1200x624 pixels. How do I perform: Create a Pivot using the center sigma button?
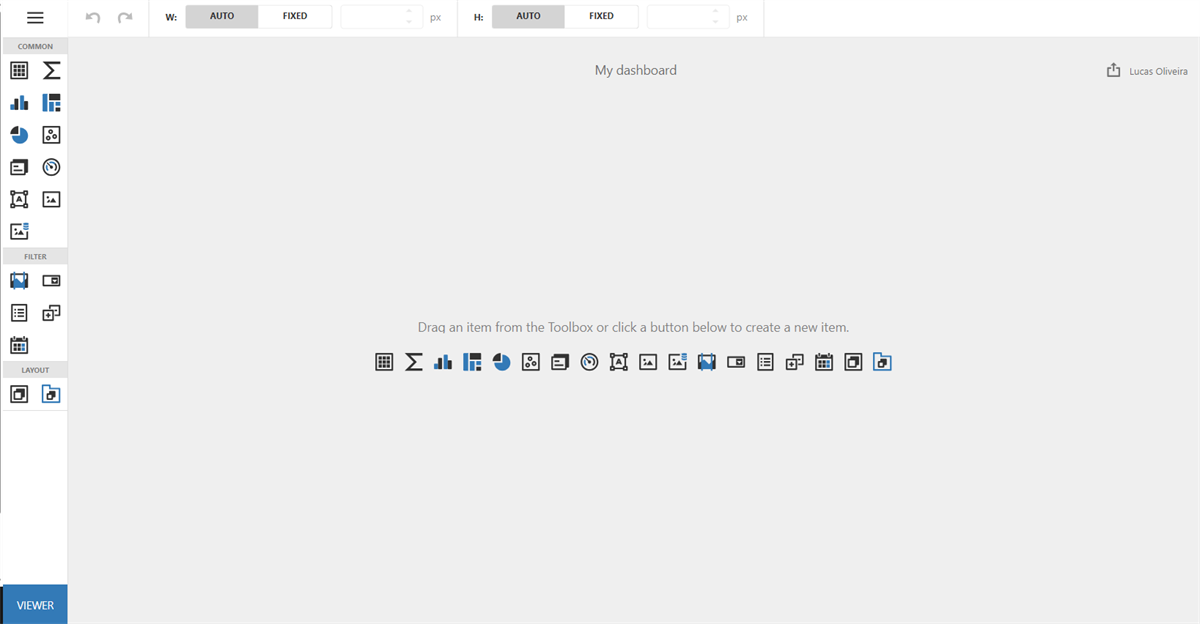[413, 362]
